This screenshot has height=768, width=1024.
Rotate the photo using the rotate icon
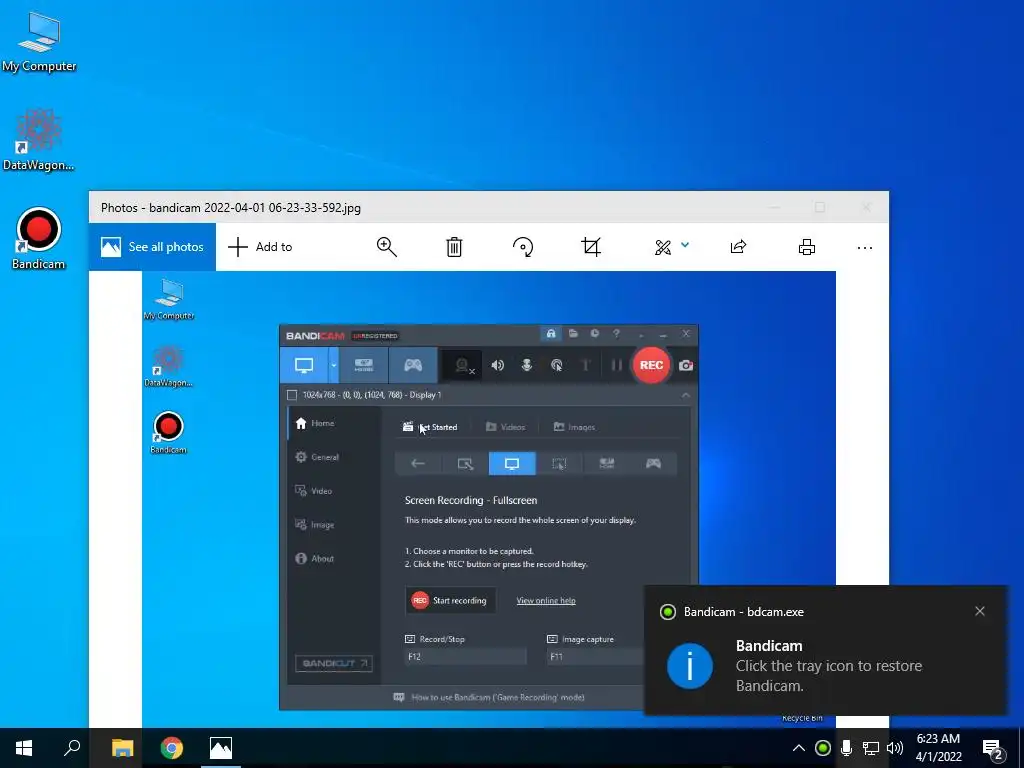coord(523,247)
